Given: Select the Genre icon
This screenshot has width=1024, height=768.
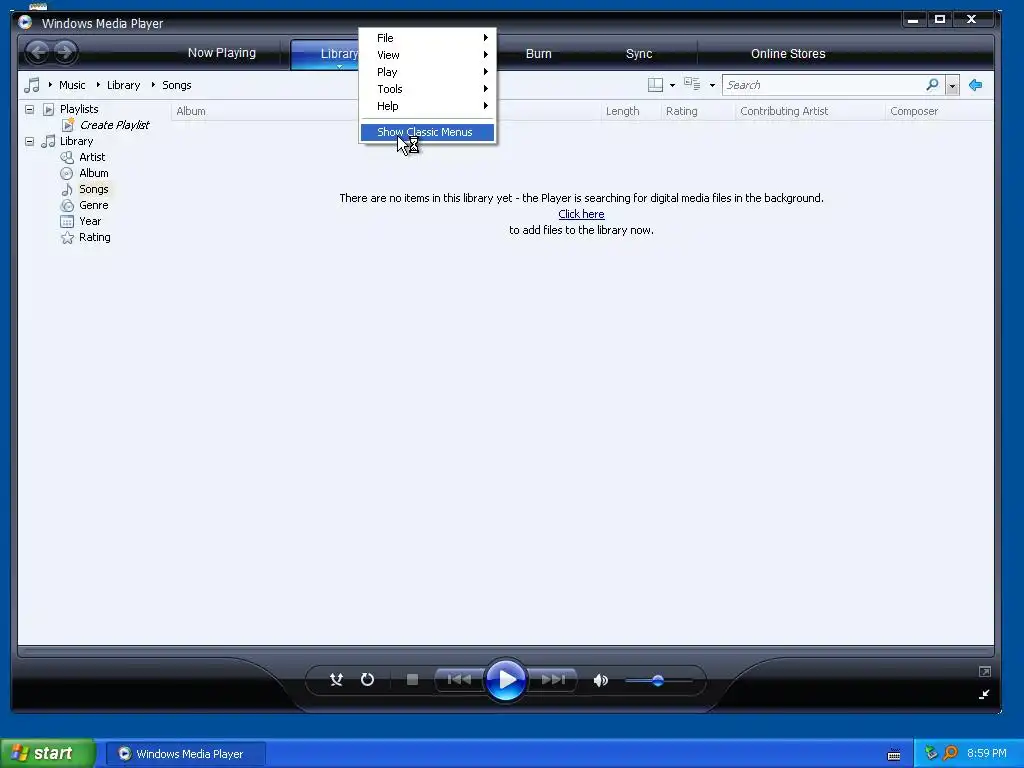Looking at the screenshot, I should (67, 206).
